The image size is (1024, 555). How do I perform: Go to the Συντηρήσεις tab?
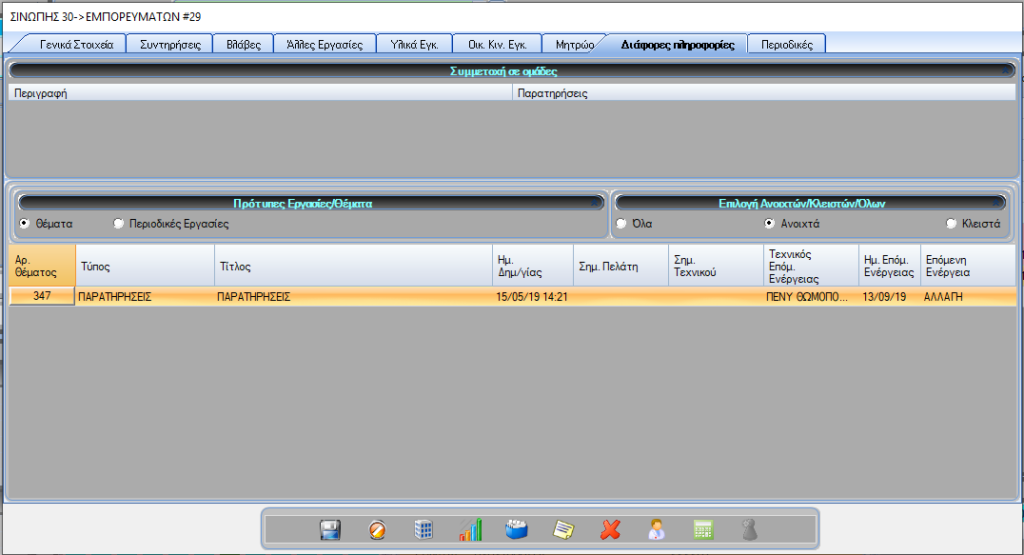[x=170, y=45]
